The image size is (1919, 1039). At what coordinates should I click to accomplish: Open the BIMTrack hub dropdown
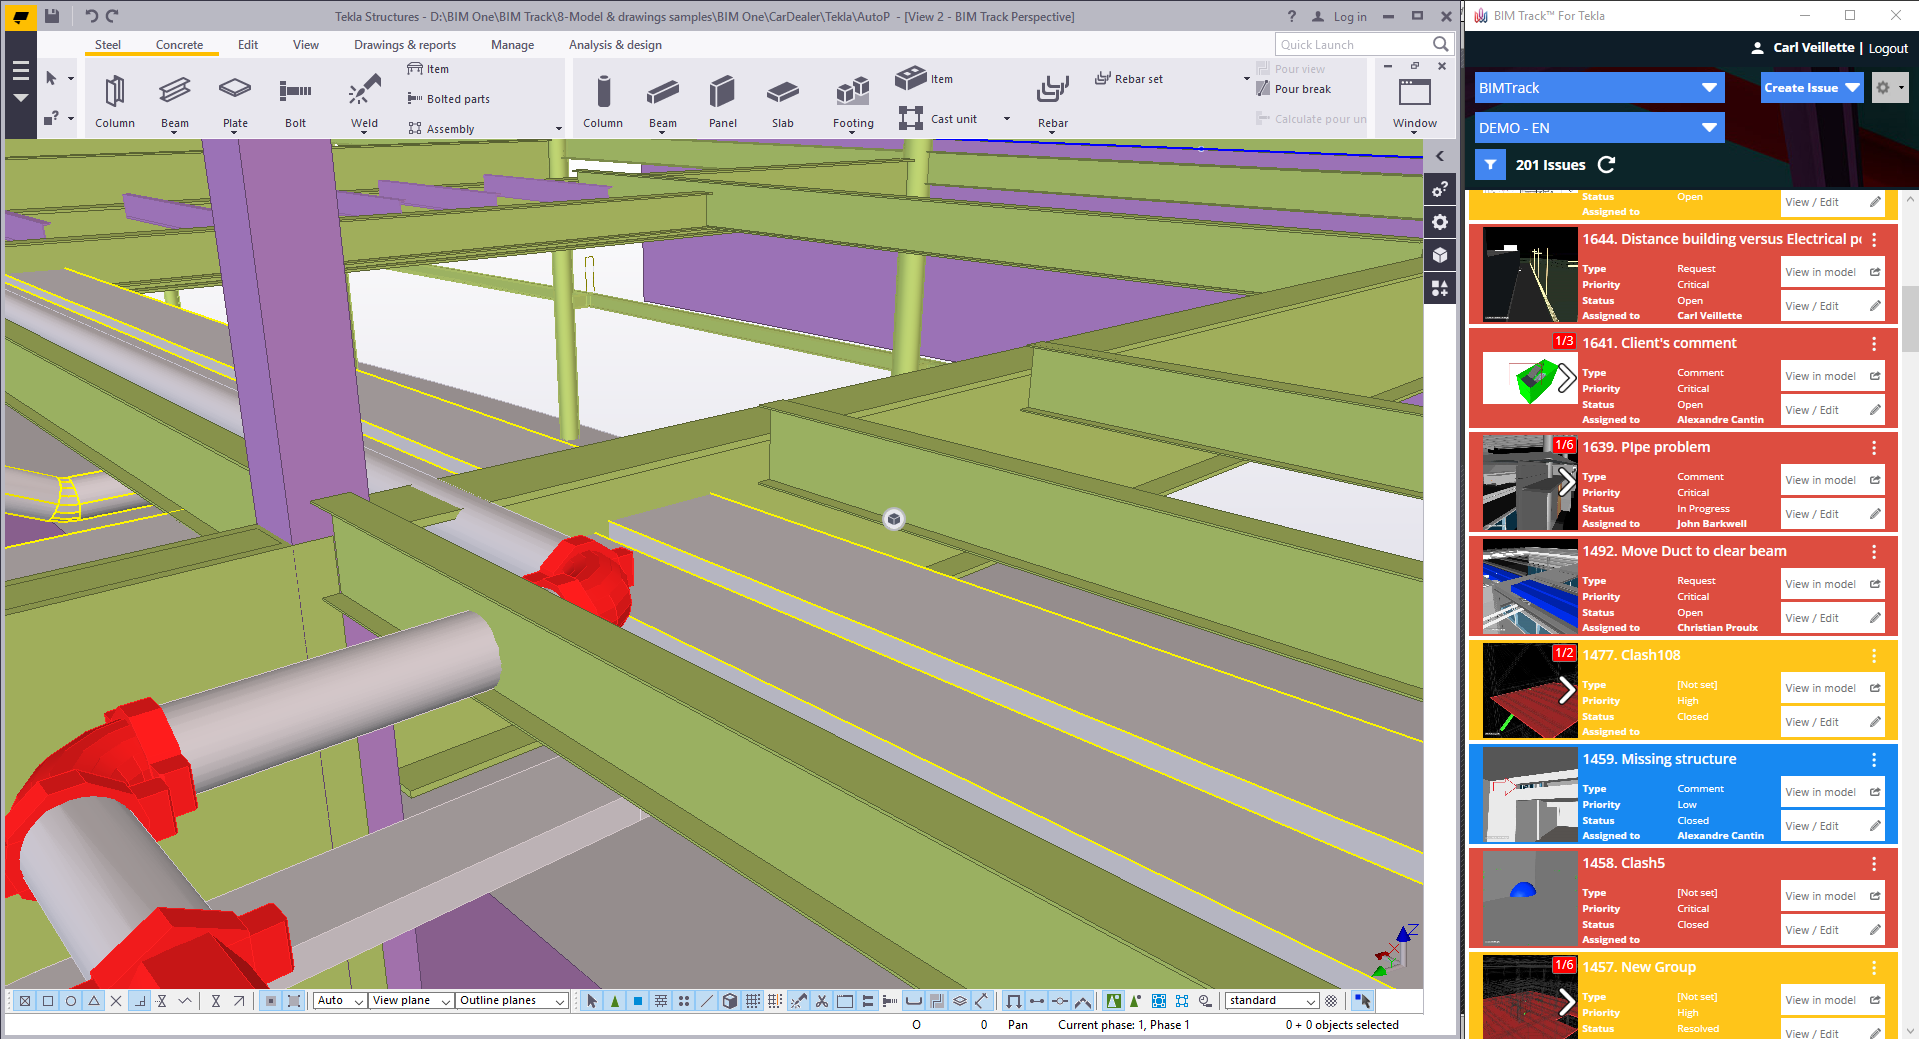click(1598, 88)
